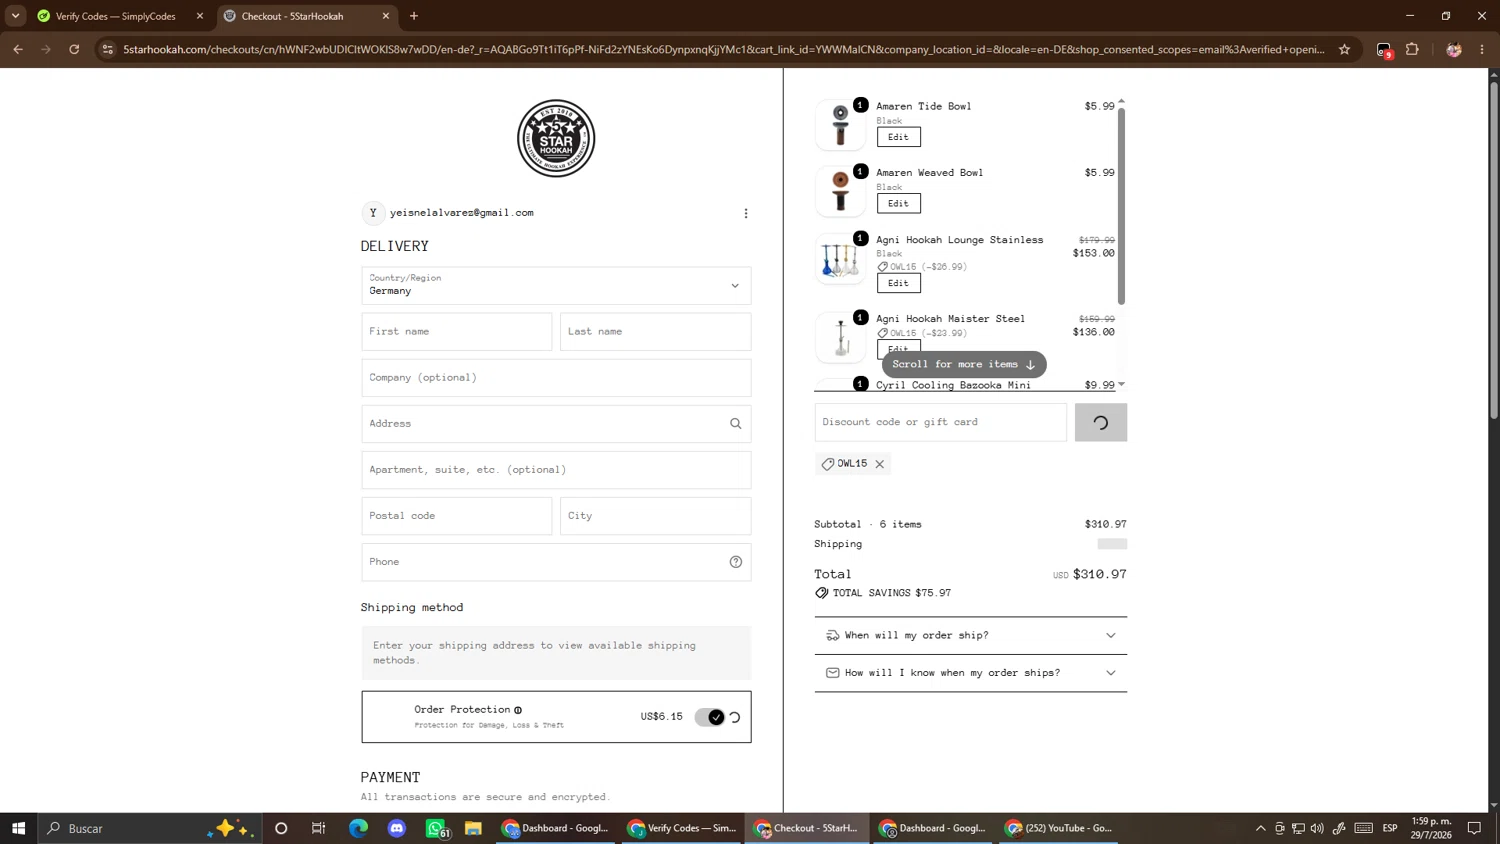1500x844 pixels.
Task: Open the extension with red badge
Action: point(1384,50)
